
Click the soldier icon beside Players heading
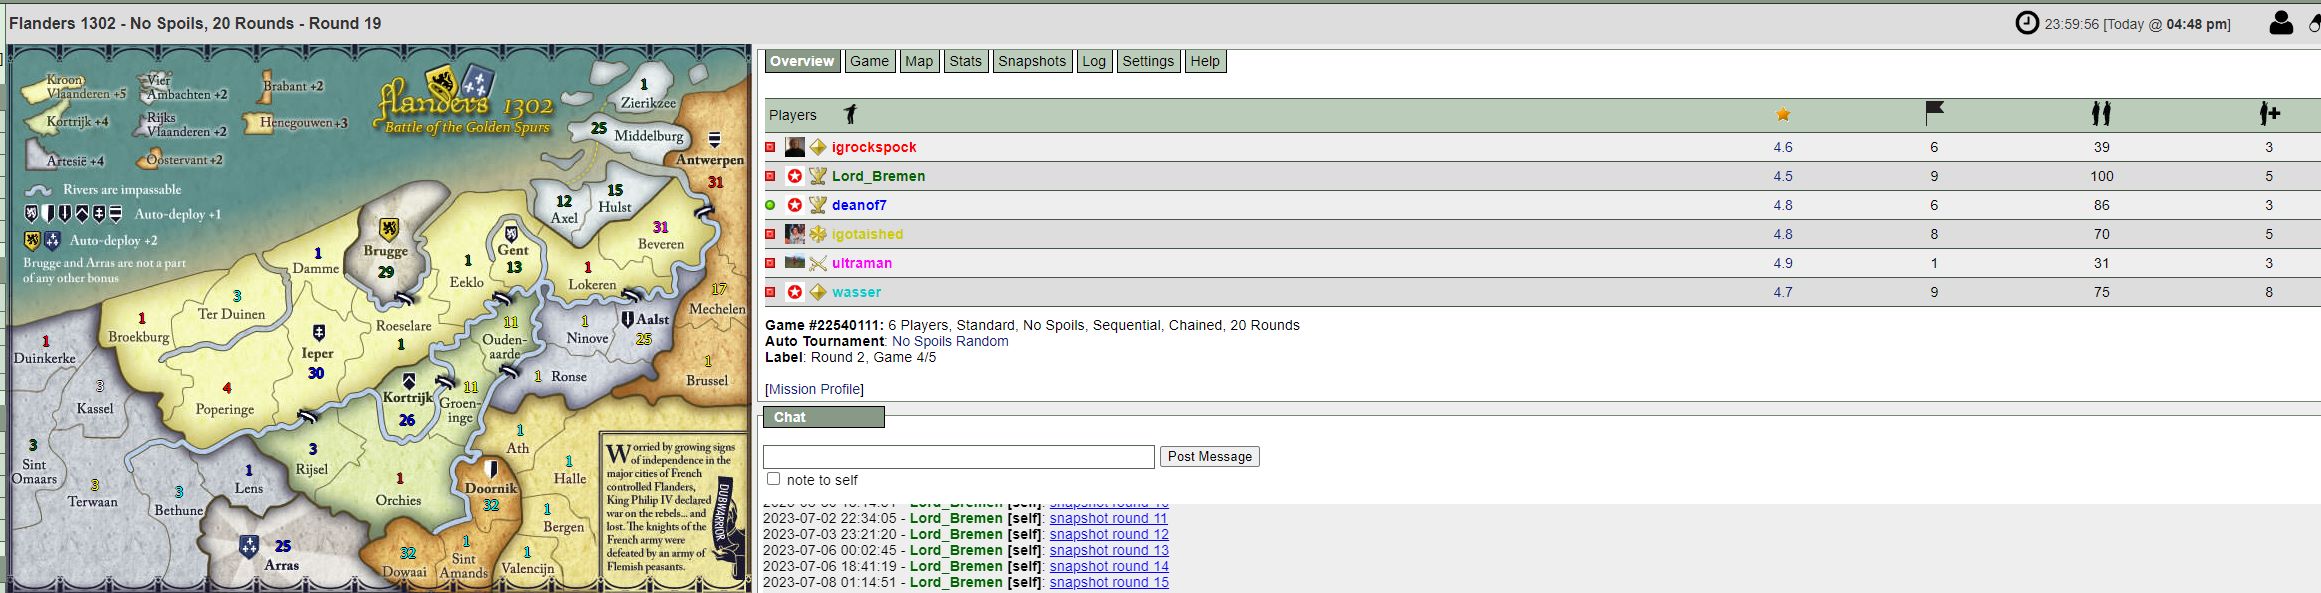click(x=850, y=115)
